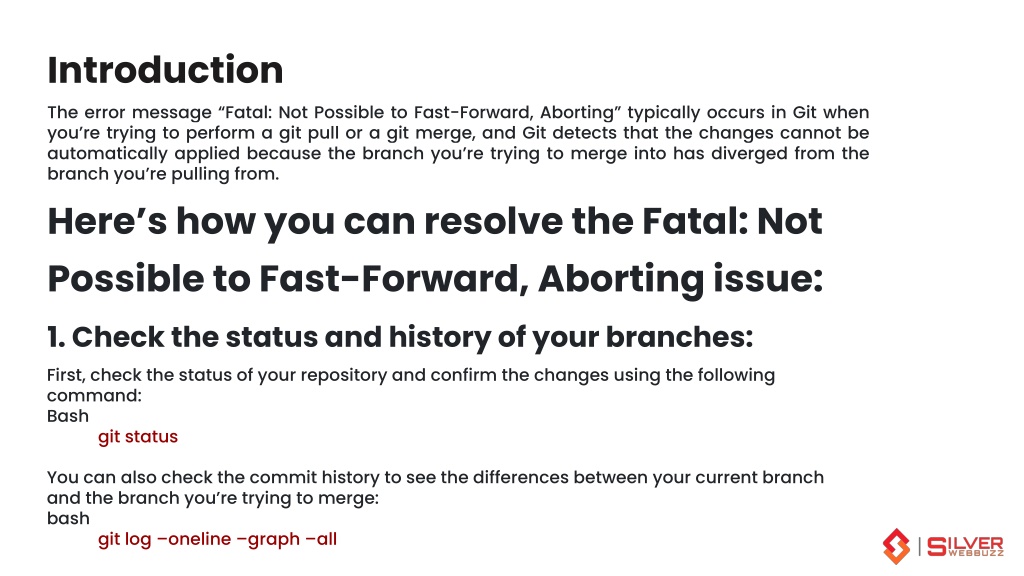Click the 'automatically applied because the branch' line

pos(458,153)
